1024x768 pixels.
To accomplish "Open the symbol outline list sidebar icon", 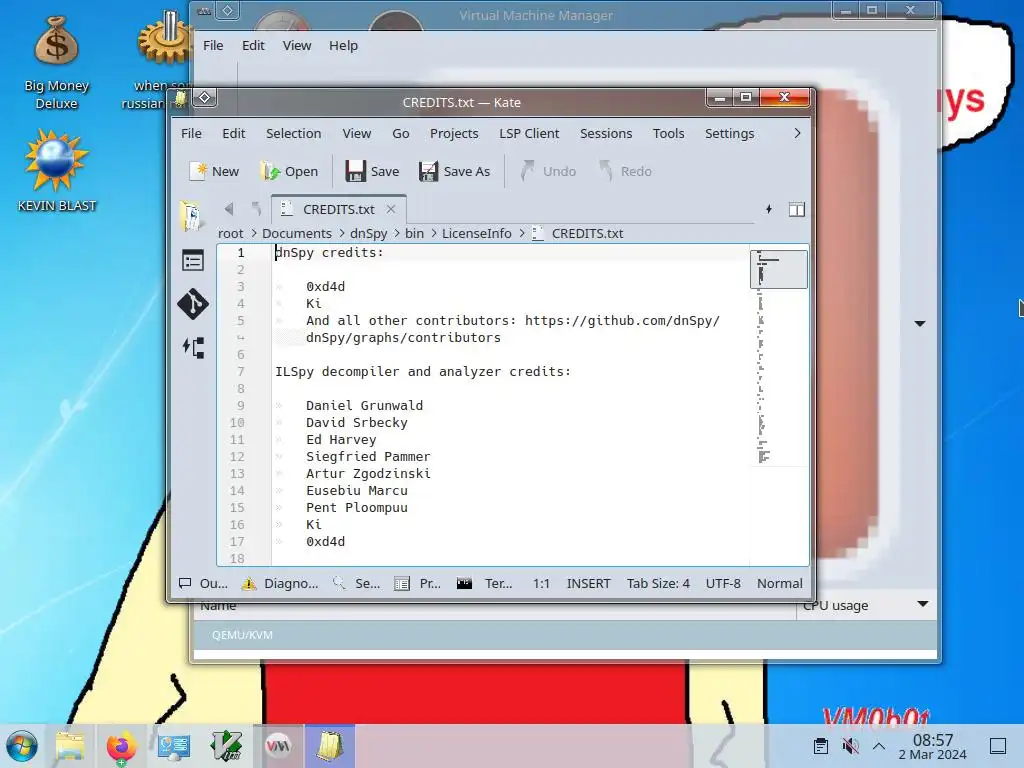I will 193,261.
